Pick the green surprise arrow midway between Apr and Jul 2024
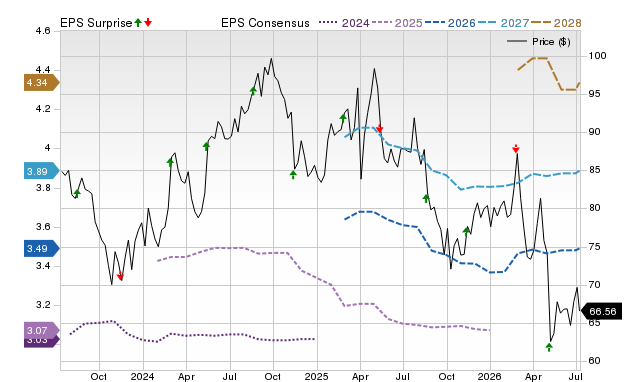640x382 pixels. click(x=206, y=146)
